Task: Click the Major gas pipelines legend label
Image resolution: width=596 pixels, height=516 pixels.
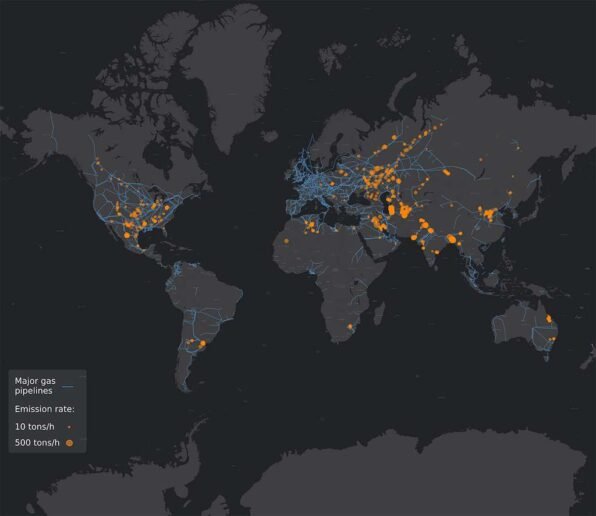Action: [x=35, y=386]
